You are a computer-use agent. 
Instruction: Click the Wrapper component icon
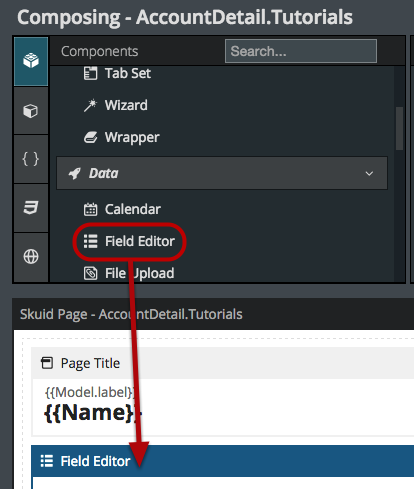(90, 137)
